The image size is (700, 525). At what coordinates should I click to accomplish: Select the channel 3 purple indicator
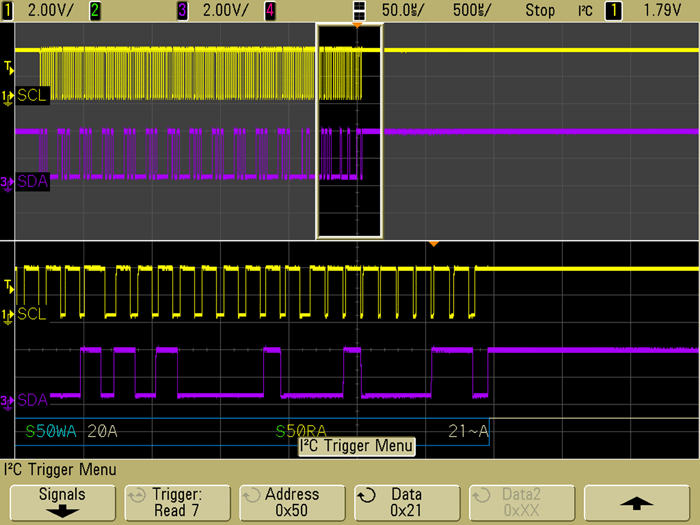pos(181,10)
